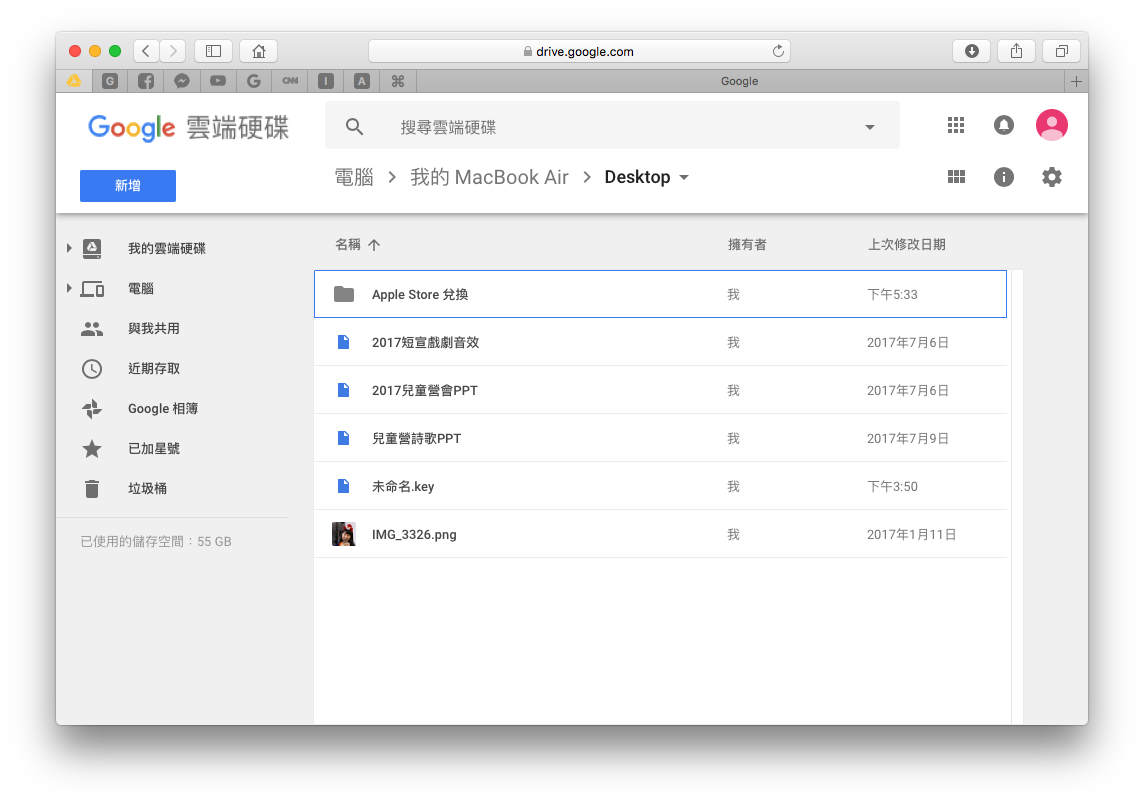Click the 未命名.key file icon
1144x805 pixels.
344,486
